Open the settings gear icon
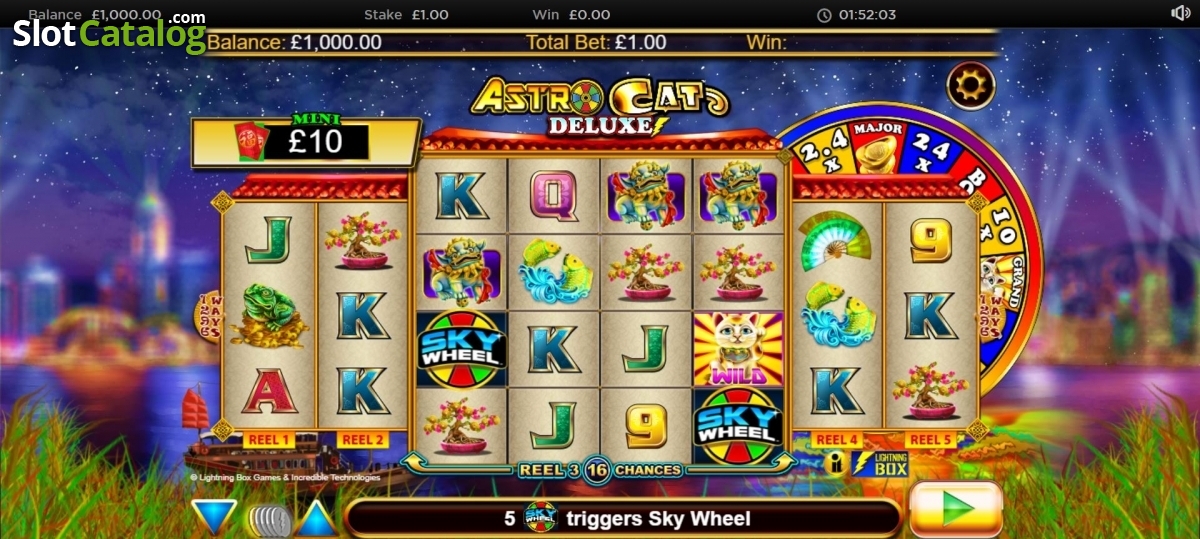Viewport: 1200px width, 539px height. 971,87
